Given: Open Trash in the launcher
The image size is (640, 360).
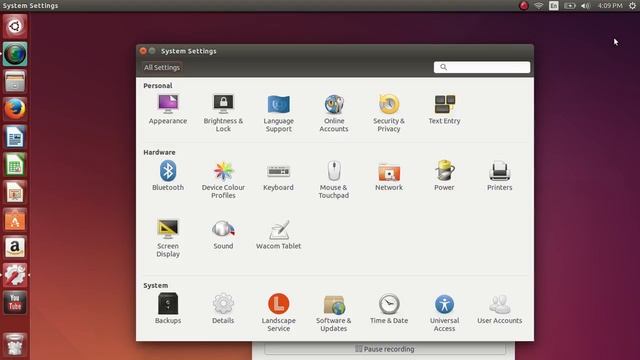Looking at the screenshot, I should coord(15,345).
